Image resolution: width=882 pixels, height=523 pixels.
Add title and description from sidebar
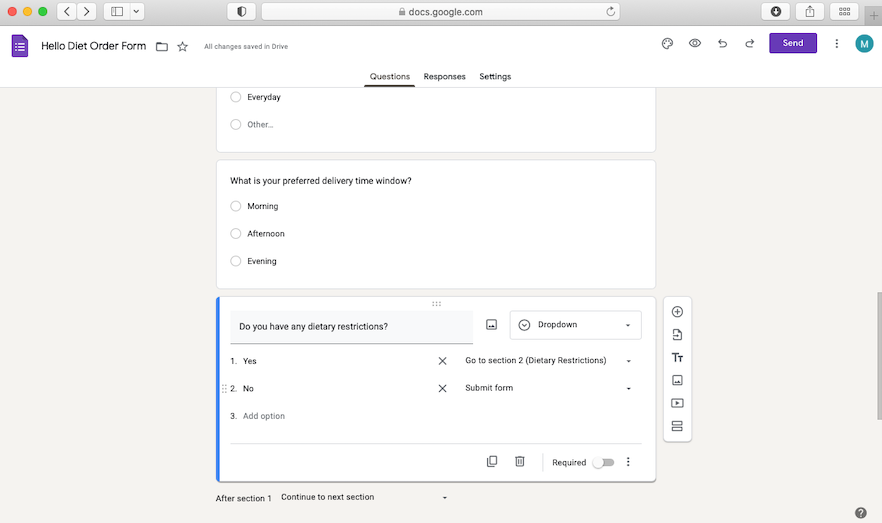click(x=677, y=358)
